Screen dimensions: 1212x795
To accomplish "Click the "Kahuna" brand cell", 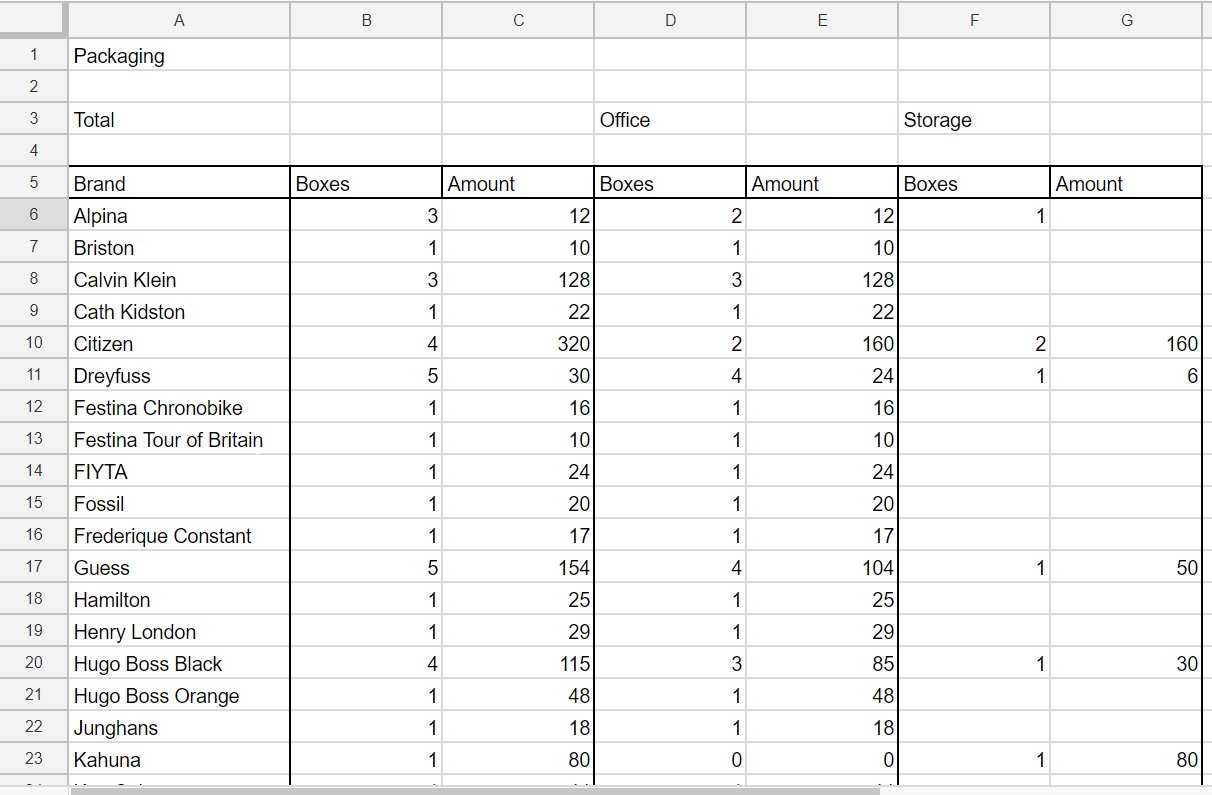I will (179, 760).
